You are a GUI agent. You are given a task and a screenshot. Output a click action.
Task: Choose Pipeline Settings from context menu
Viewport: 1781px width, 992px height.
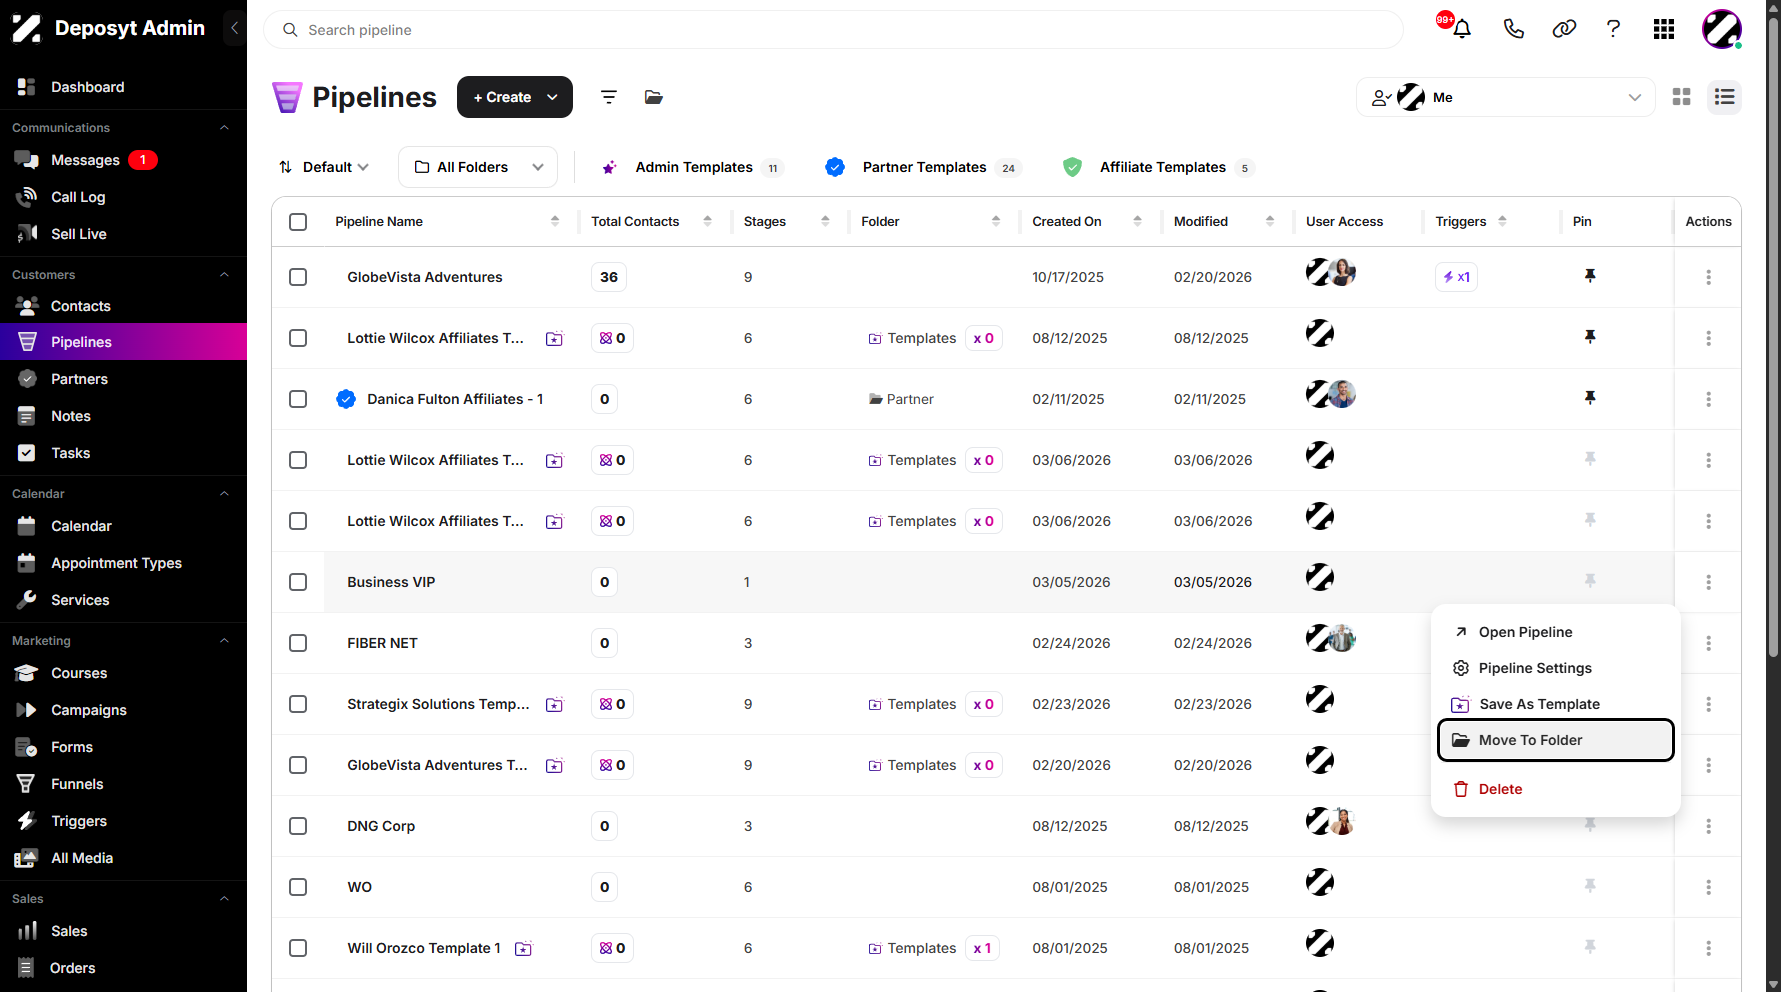1555,668
